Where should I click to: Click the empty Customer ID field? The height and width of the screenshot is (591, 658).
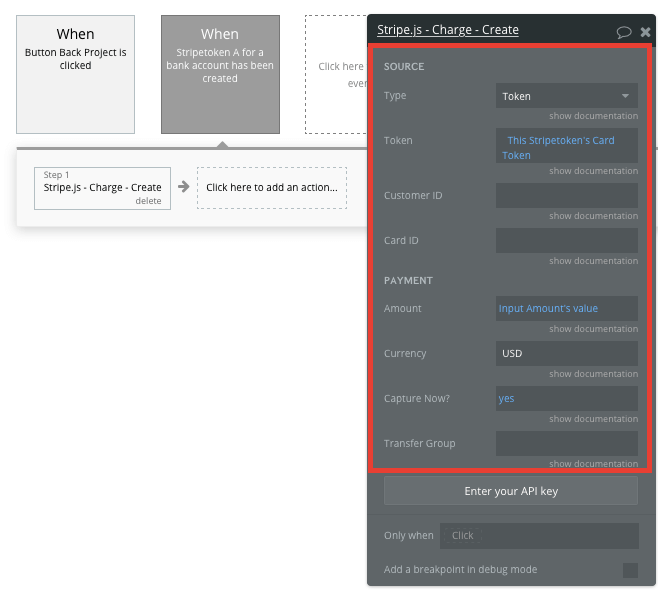click(567, 195)
